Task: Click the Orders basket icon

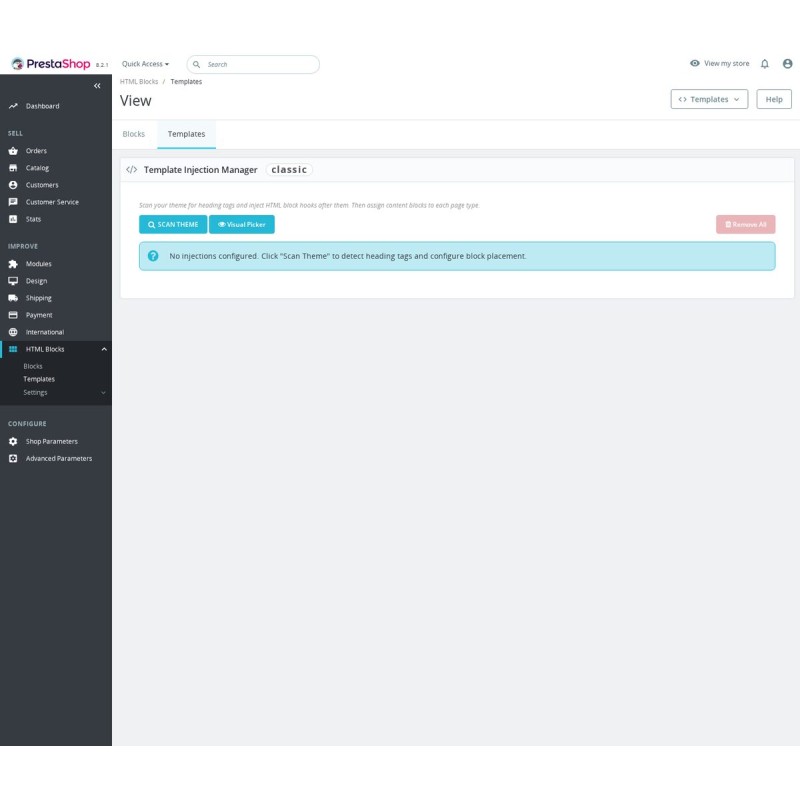Action: [13, 151]
